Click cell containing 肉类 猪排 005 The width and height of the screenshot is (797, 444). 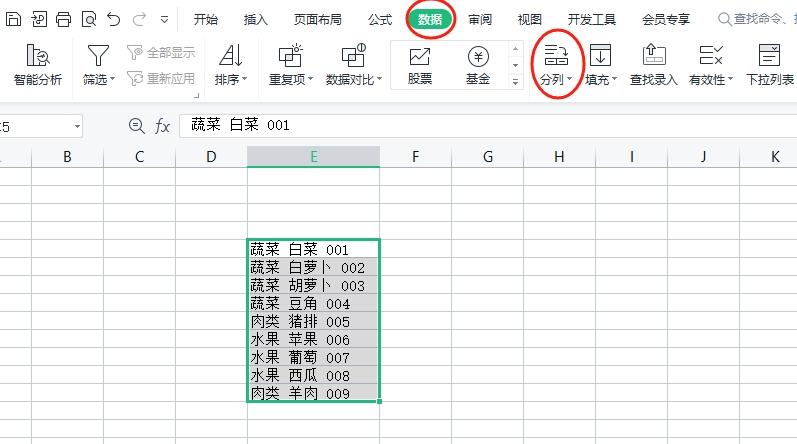pyautogui.click(x=314, y=321)
